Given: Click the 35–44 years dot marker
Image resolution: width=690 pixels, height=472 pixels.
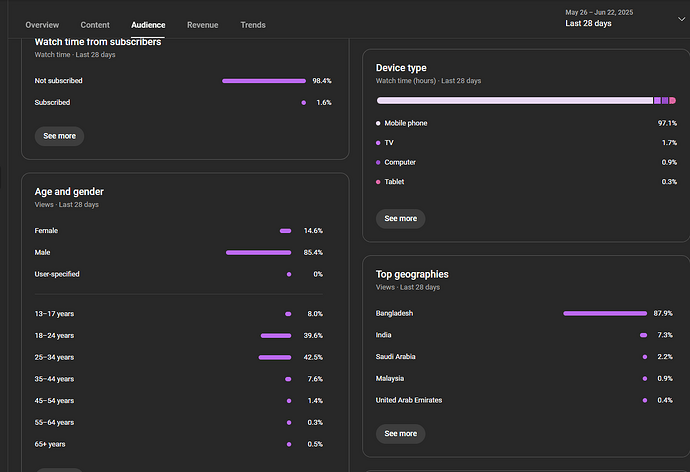Looking at the screenshot, I should click(x=288, y=379).
